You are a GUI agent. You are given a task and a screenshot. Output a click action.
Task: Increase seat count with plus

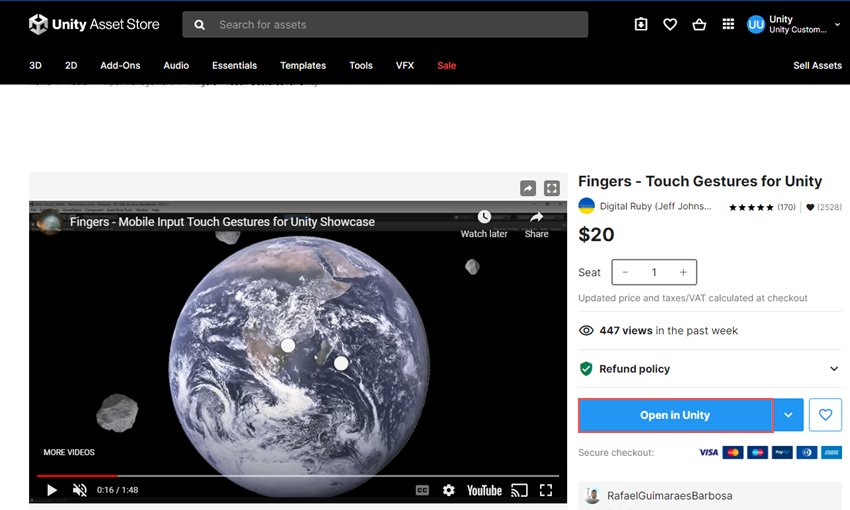(683, 272)
